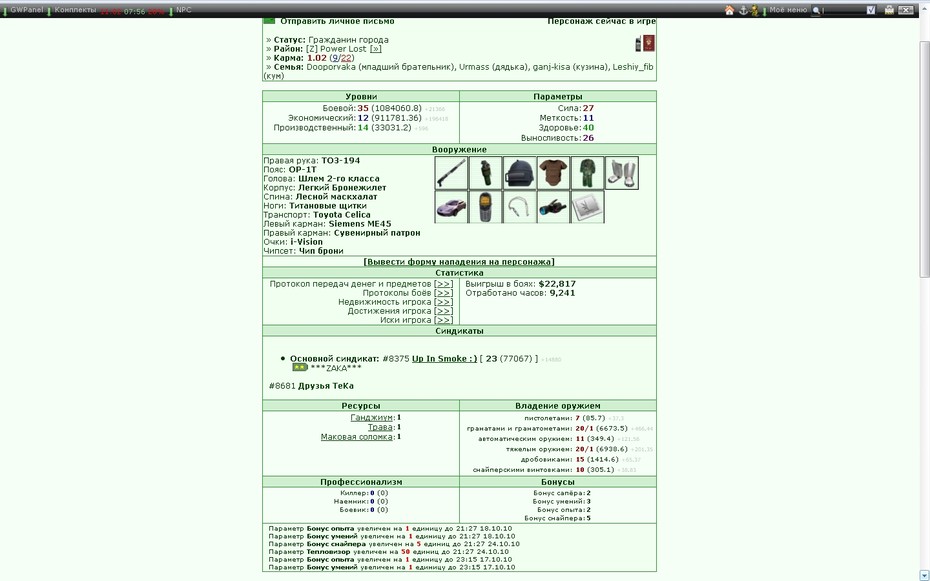Click the time 07:56 in top panel
This screenshot has width=930, height=581.
coord(134,11)
